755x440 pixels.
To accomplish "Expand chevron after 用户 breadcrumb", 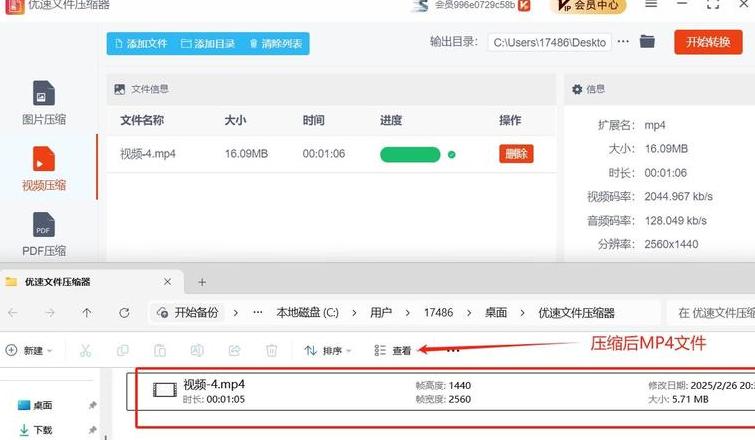I will point(407,313).
